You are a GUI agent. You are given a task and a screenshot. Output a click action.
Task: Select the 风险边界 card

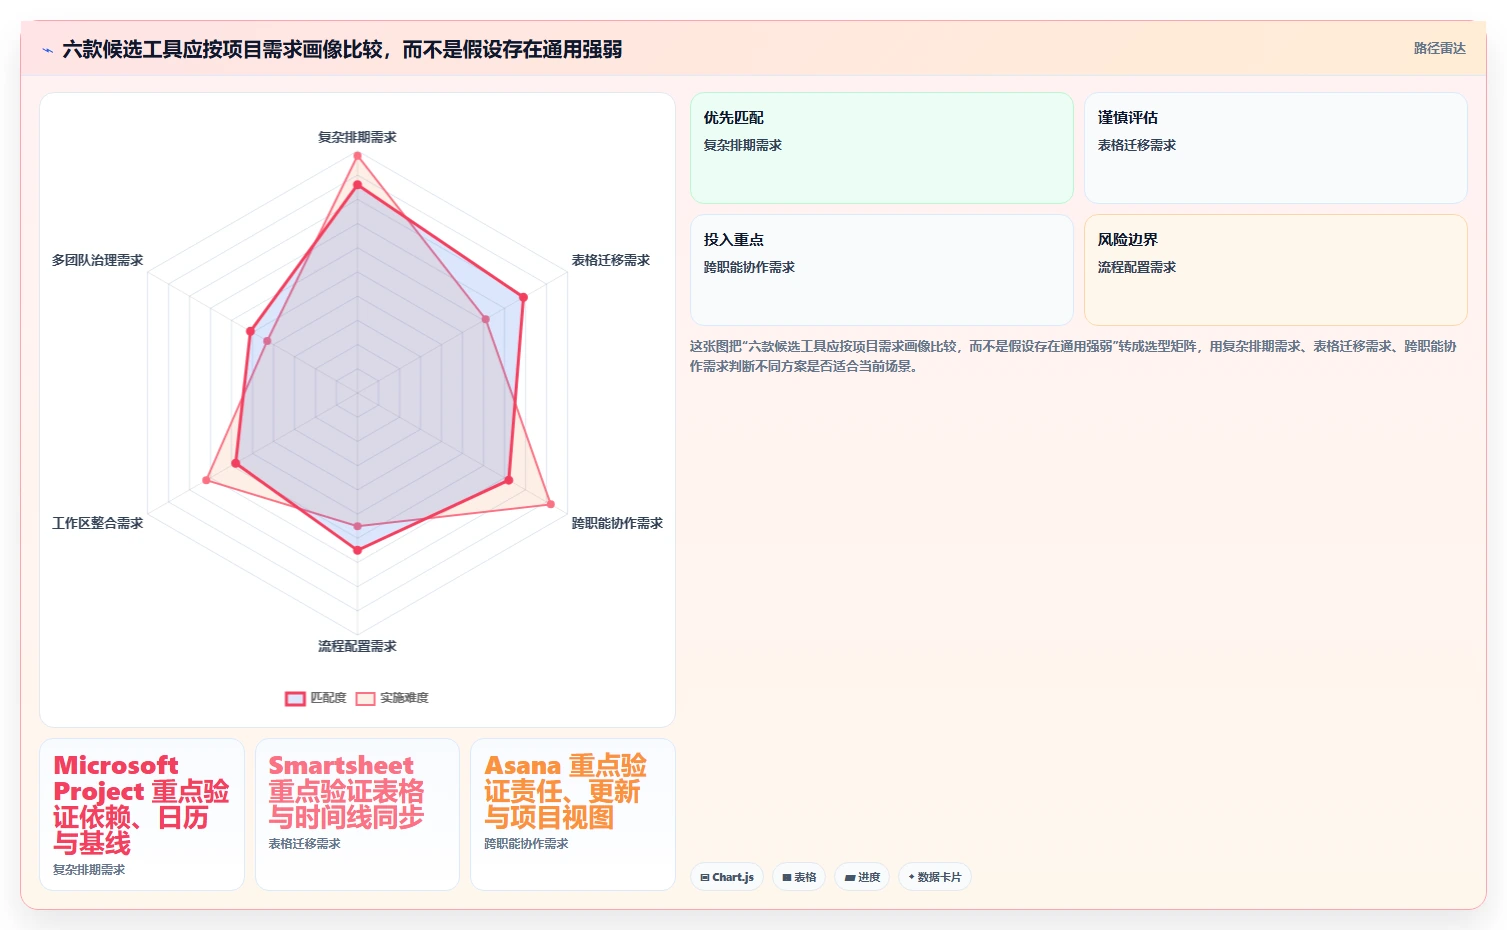point(1275,270)
